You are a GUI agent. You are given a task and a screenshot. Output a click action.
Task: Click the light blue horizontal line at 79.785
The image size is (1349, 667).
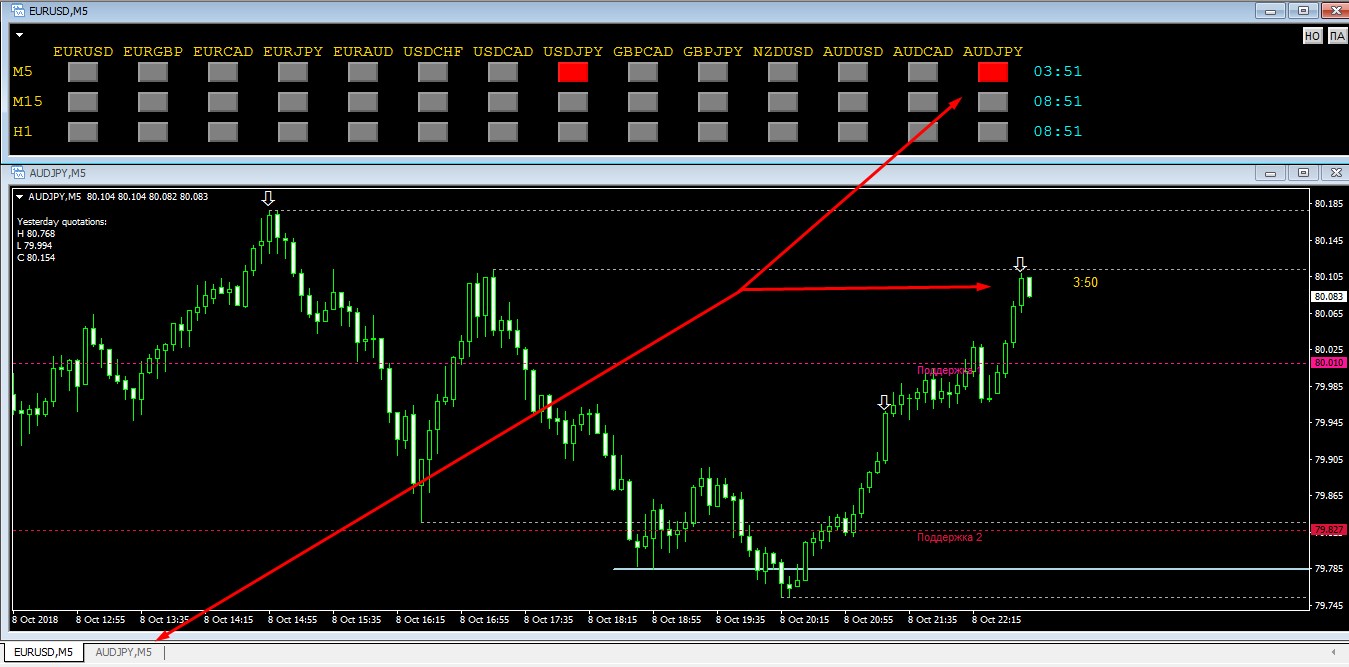click(960, 569)
